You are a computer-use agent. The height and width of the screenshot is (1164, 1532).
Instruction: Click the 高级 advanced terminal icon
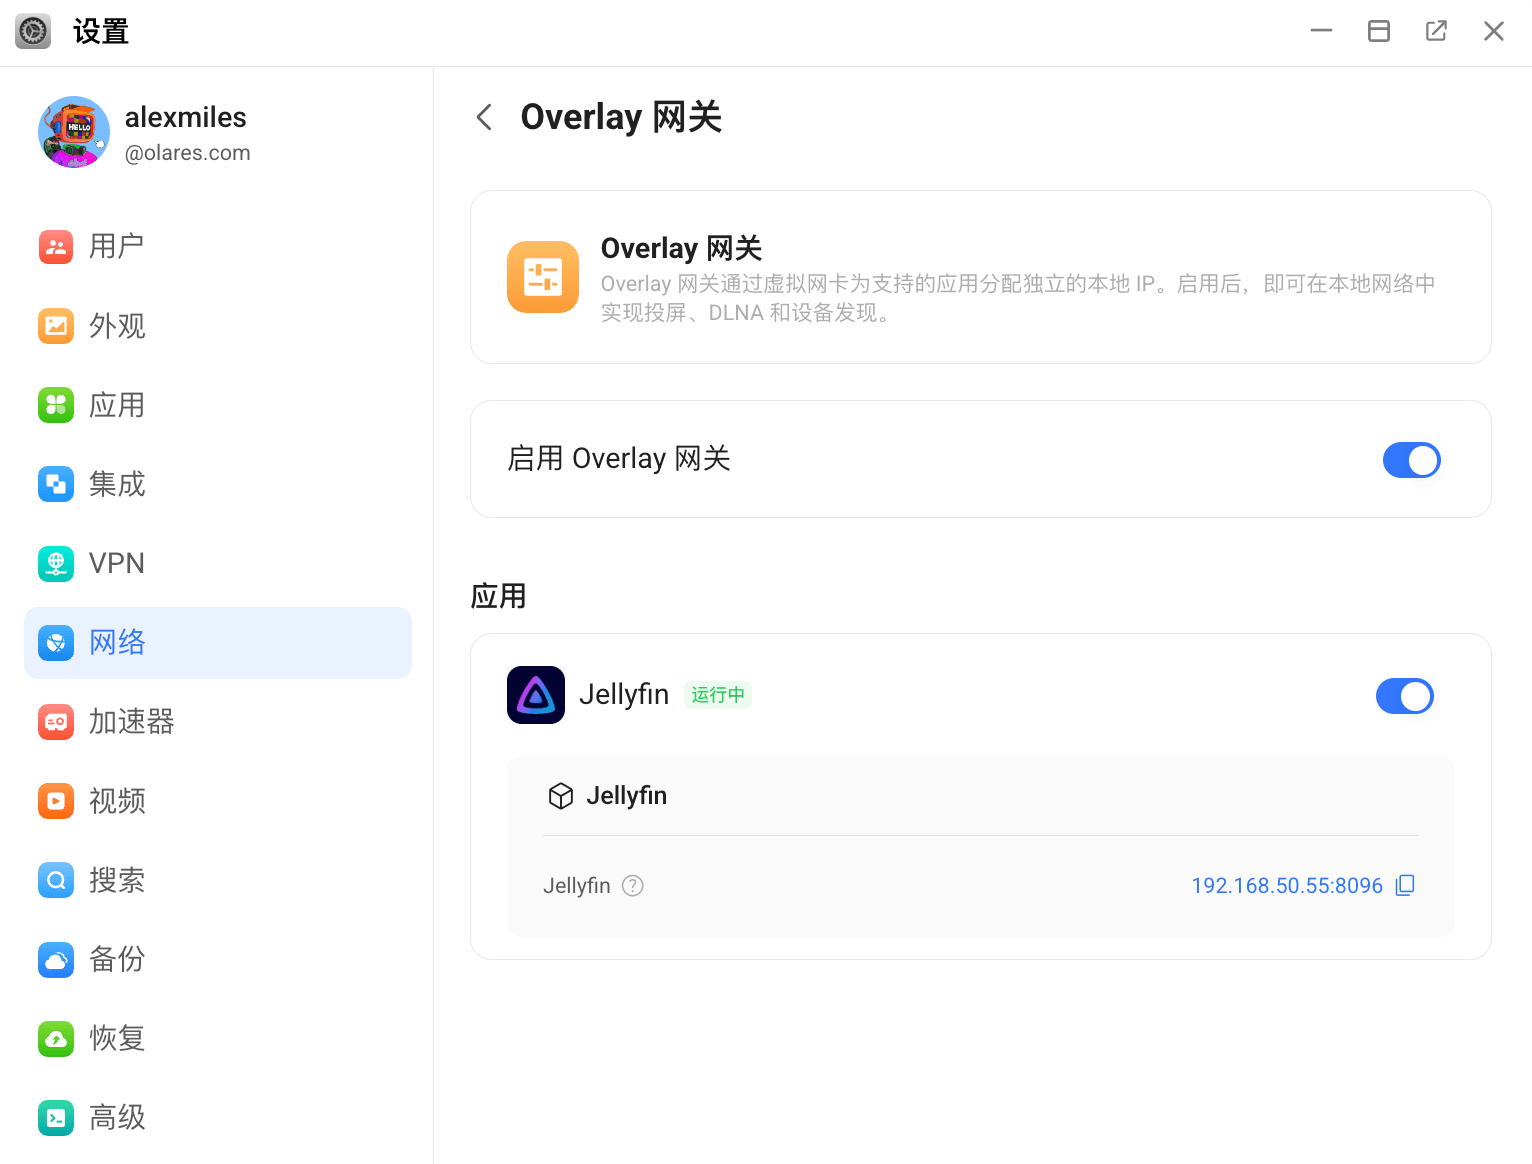coord(56,1118)
